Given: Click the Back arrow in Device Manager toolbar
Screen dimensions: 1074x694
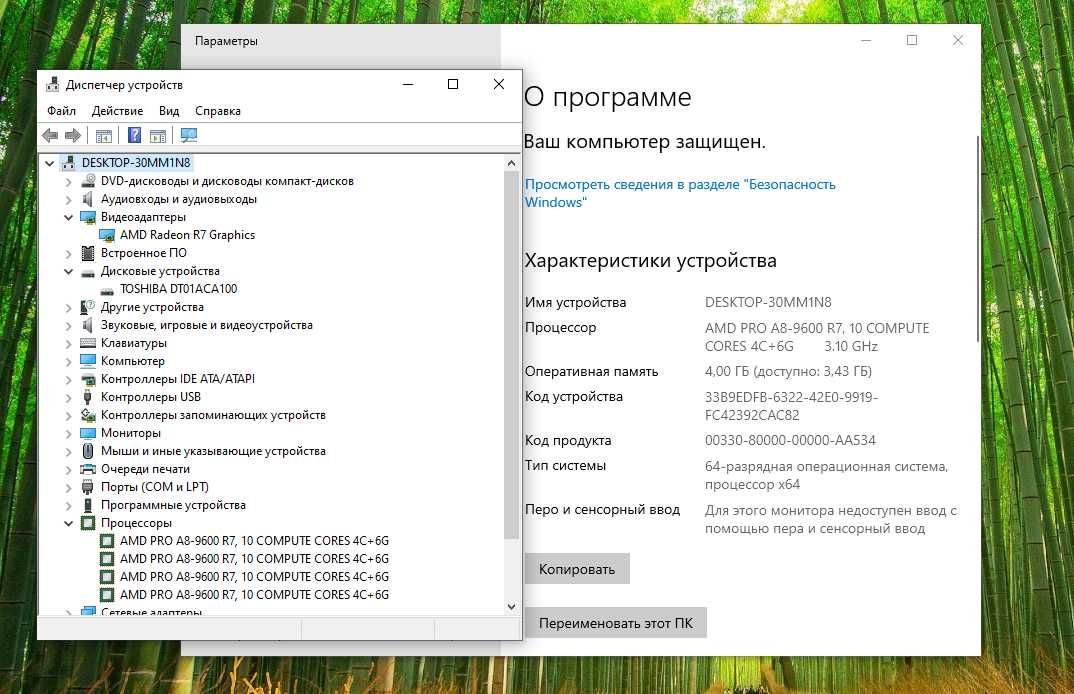Looking at the screenshot, I should click(50, 136).
